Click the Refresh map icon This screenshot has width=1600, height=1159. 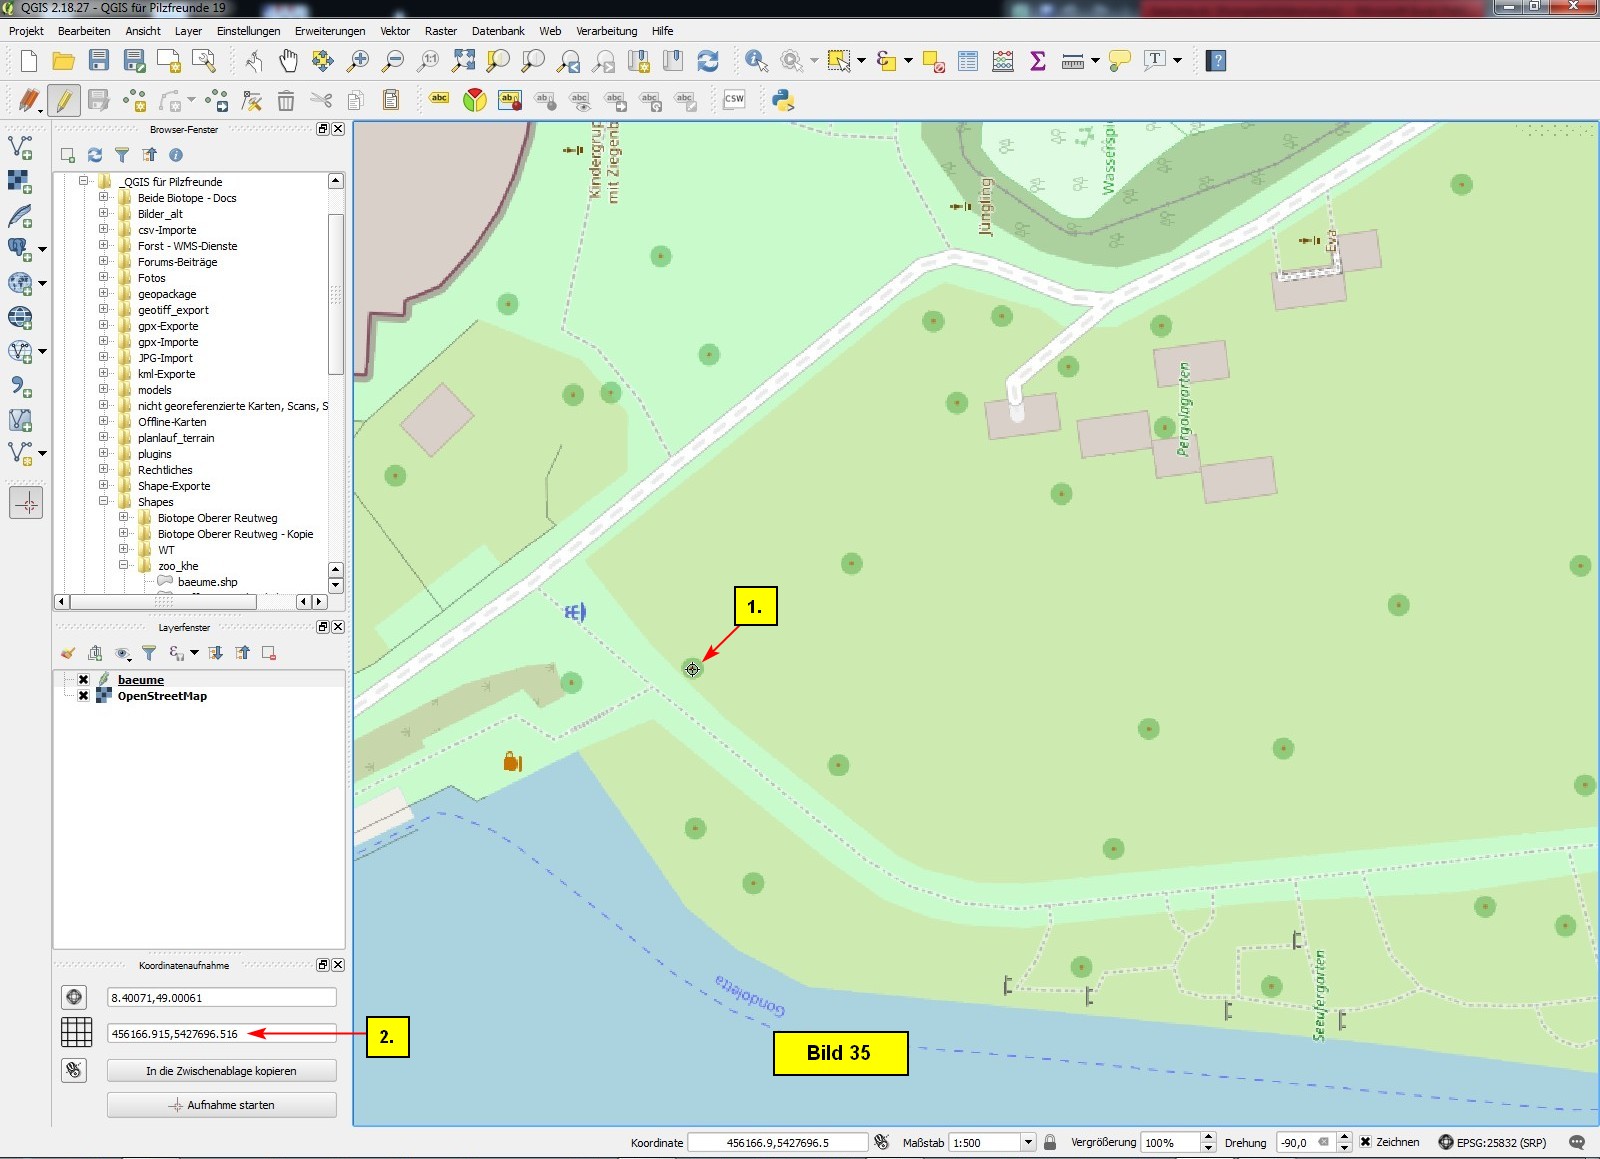point(708,61)
